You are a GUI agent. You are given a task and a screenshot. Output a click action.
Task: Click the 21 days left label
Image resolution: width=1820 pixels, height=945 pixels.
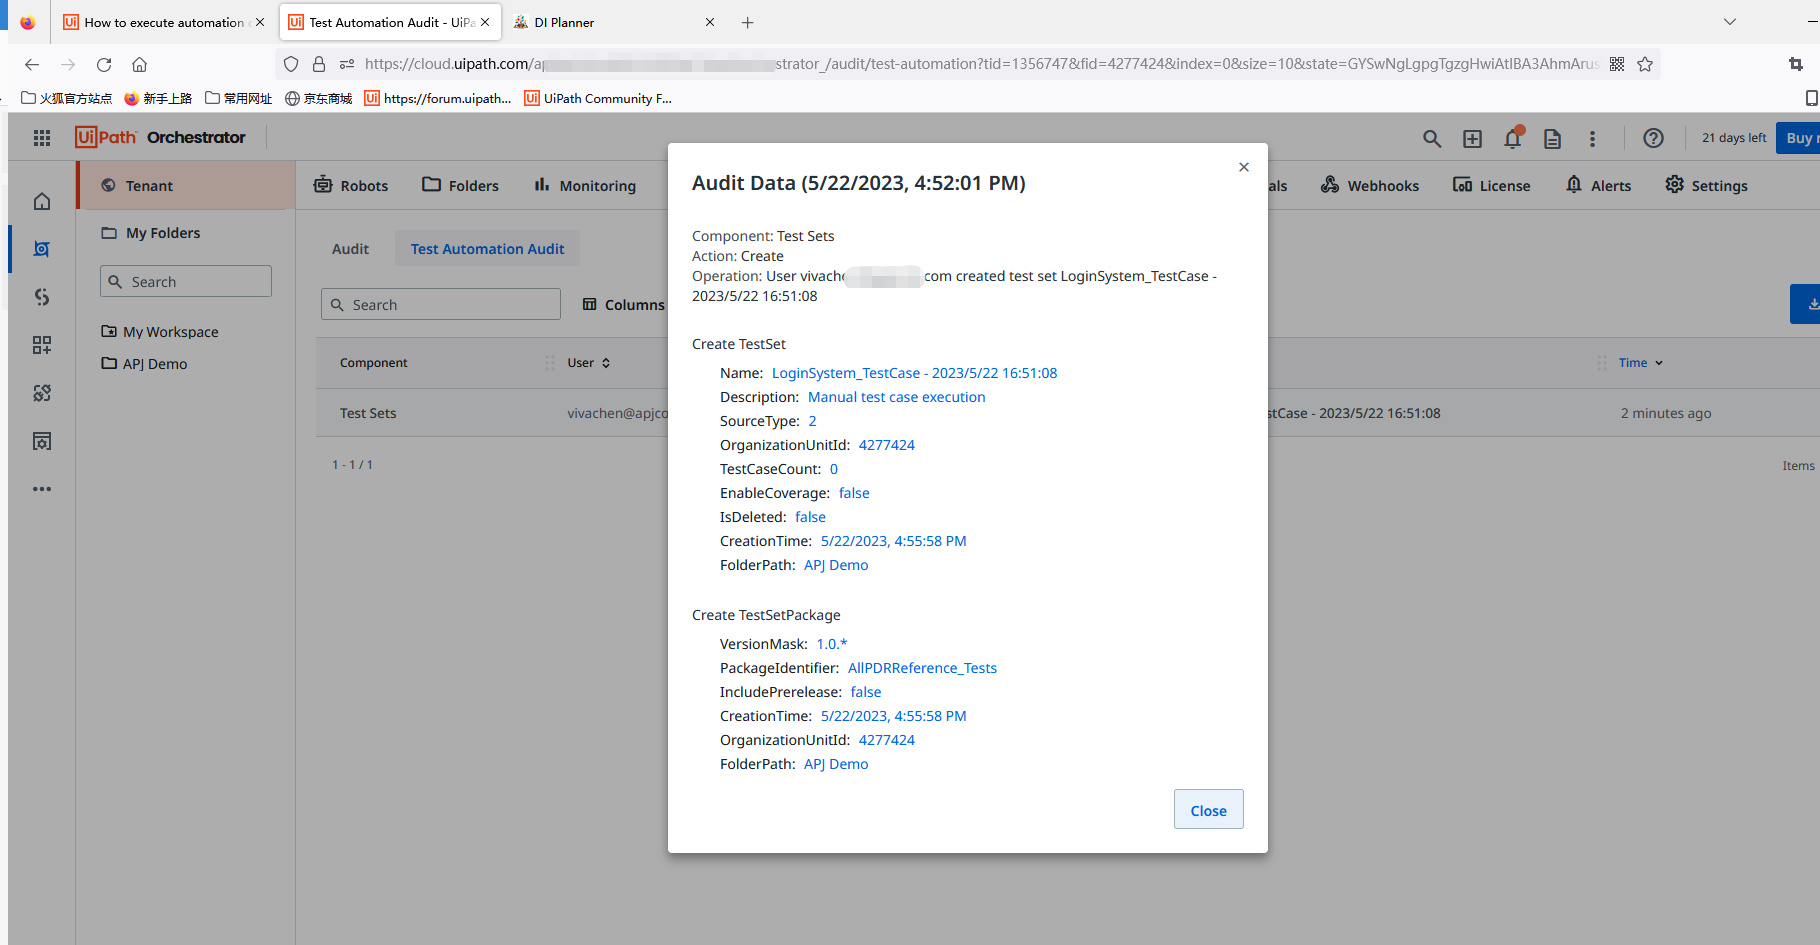[x=1734, y=138]
